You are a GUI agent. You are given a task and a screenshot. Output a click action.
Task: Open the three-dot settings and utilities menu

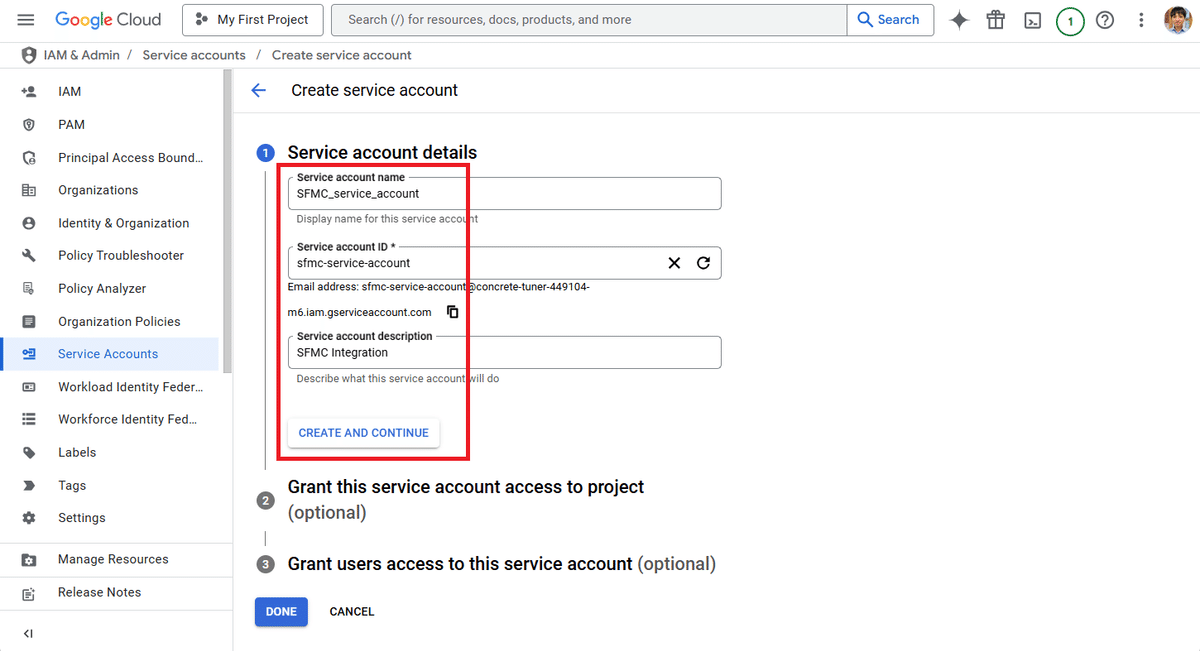[x=1141, y=20]
